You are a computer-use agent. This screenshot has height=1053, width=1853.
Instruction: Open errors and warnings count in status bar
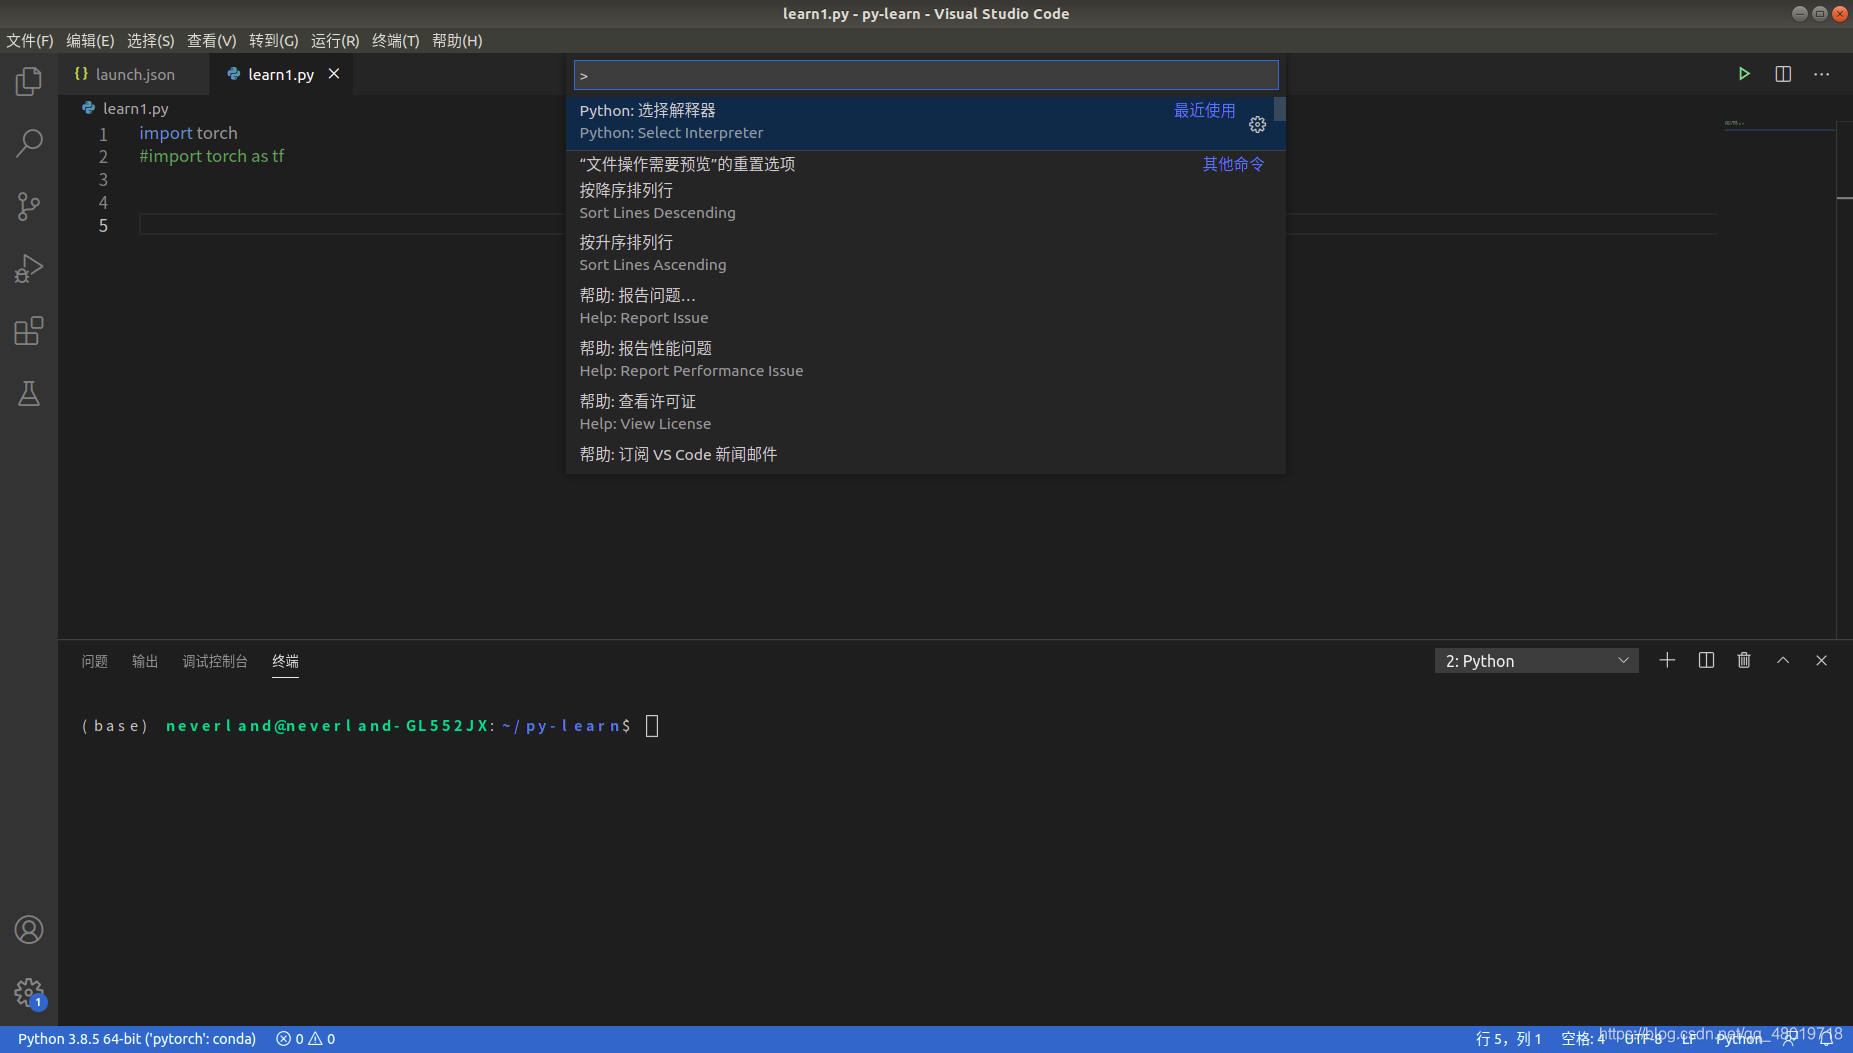[x=306, y=1039]
